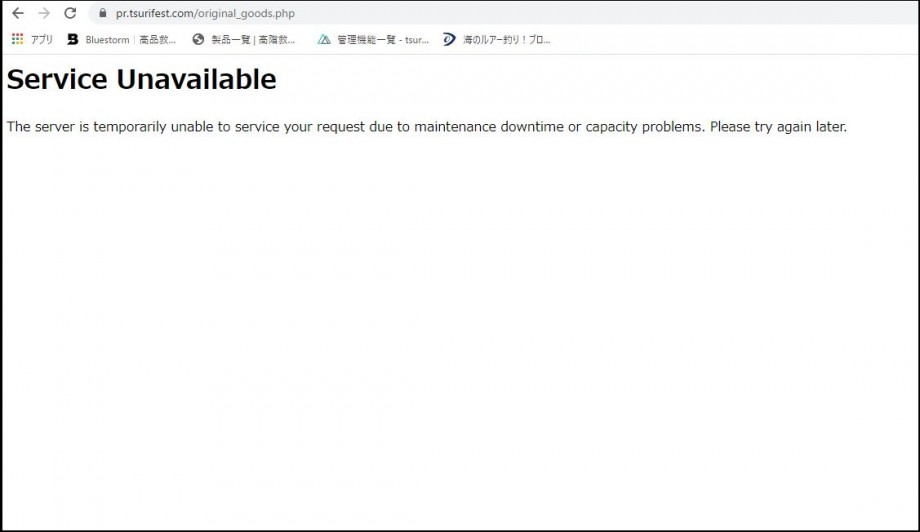This screenshot has height=532, width=920.
Task: Open the アプリ apps grid shortcut
Action: click(32, 39)
